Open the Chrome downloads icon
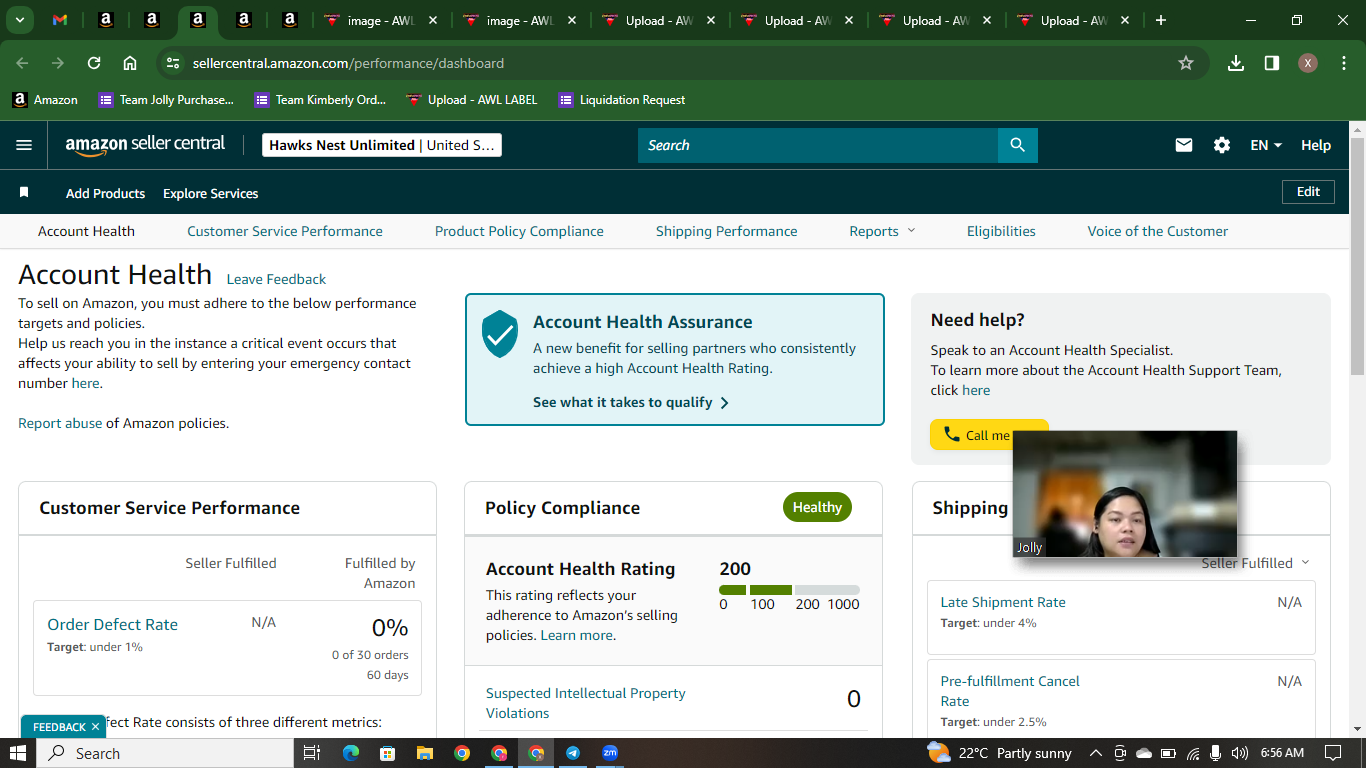This screenshot has width=1366, height=768. 1236,63
